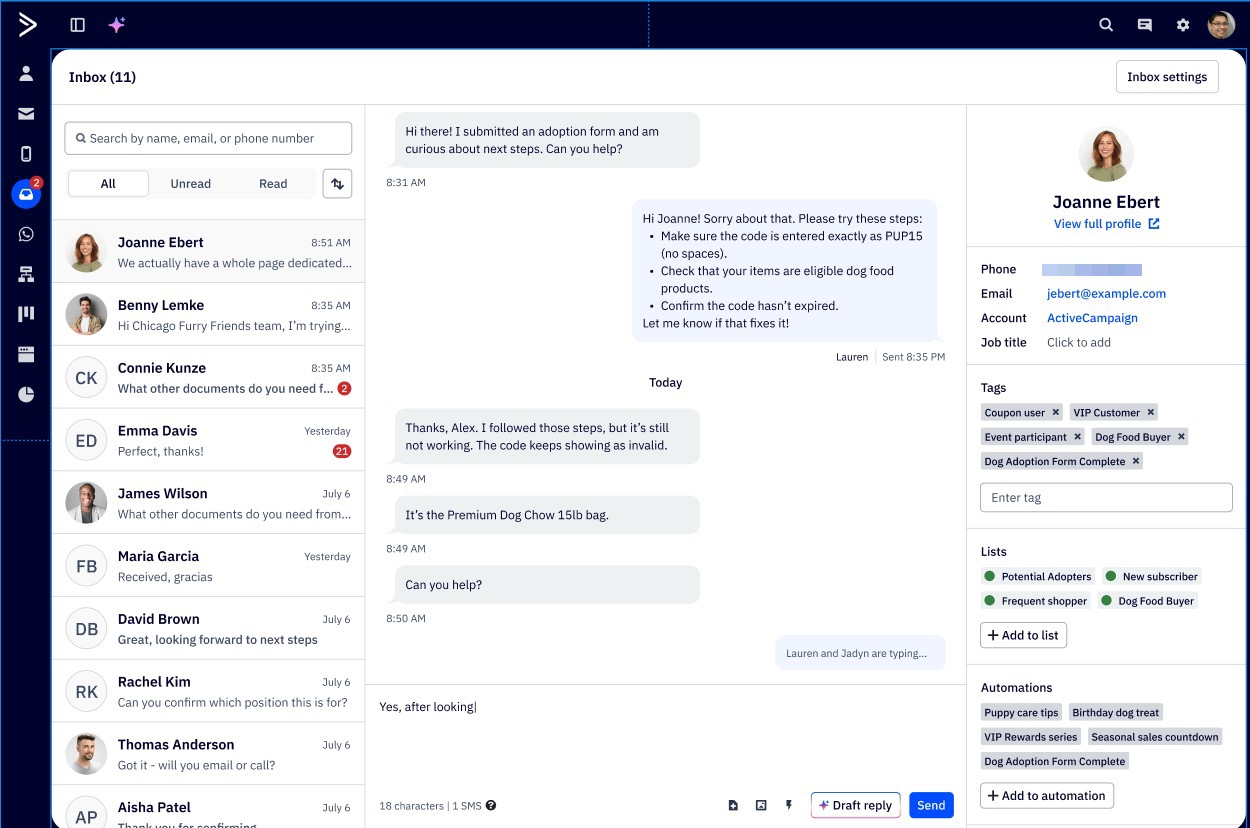The height and width of the screenshot is (828, 1250).
Task: Open quick replies with the lightning bolt icon
Action: [x=789, y=804]
